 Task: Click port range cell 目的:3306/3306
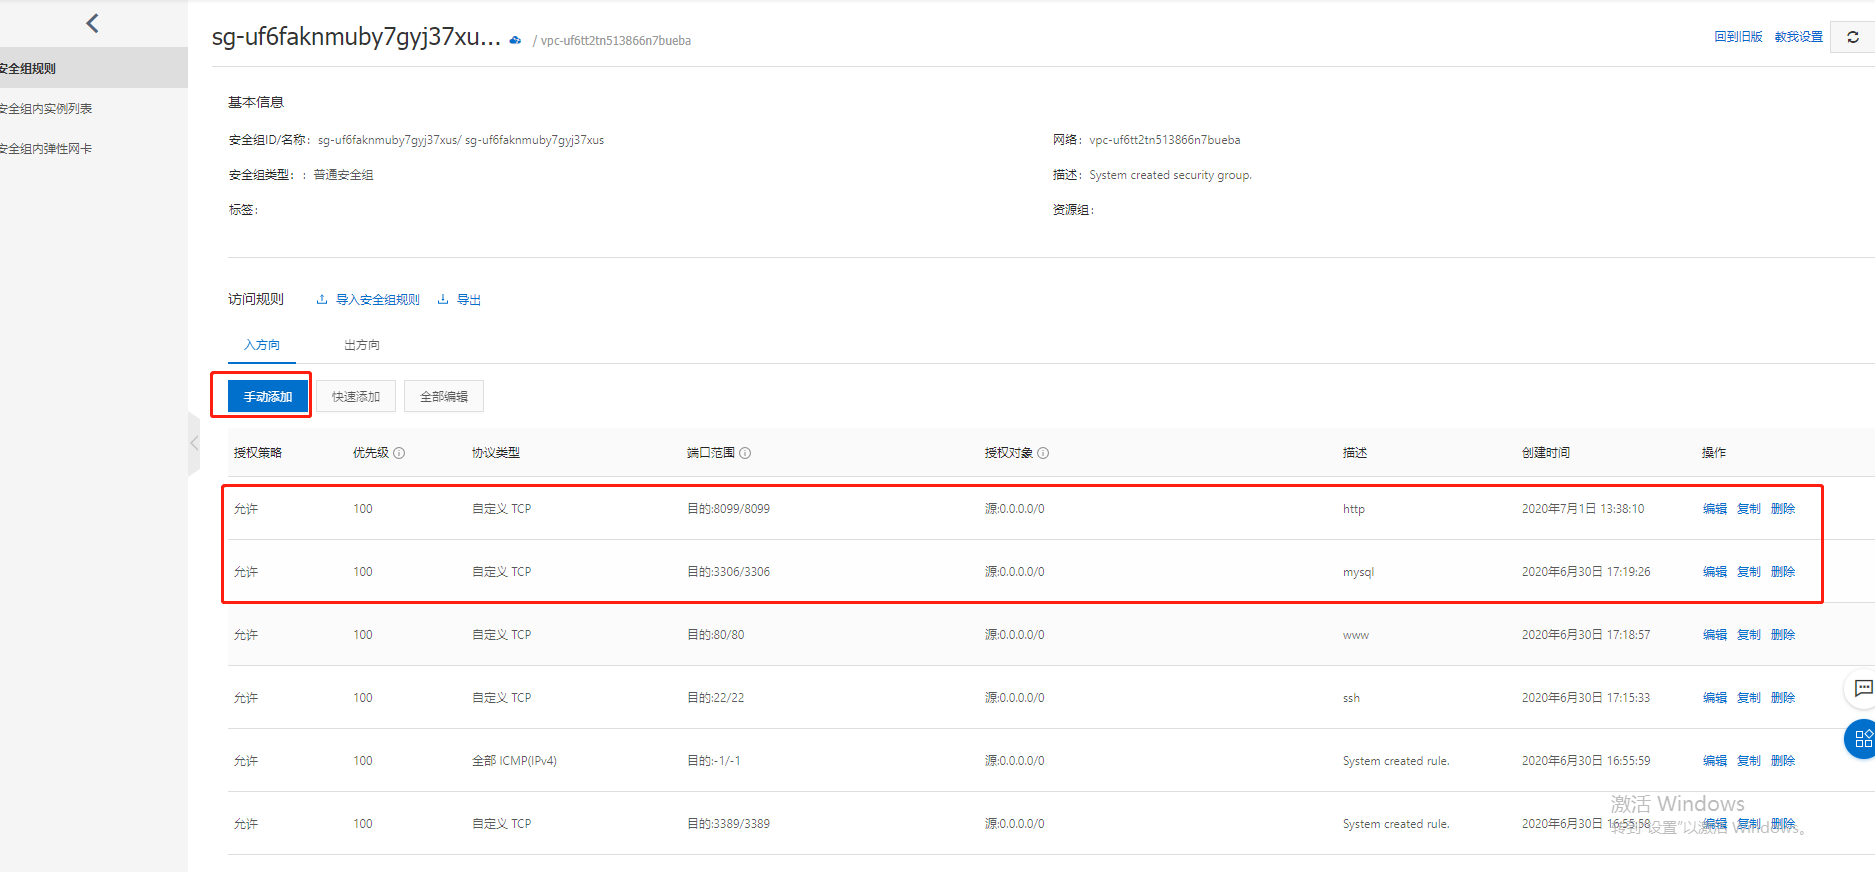(728, 572)
